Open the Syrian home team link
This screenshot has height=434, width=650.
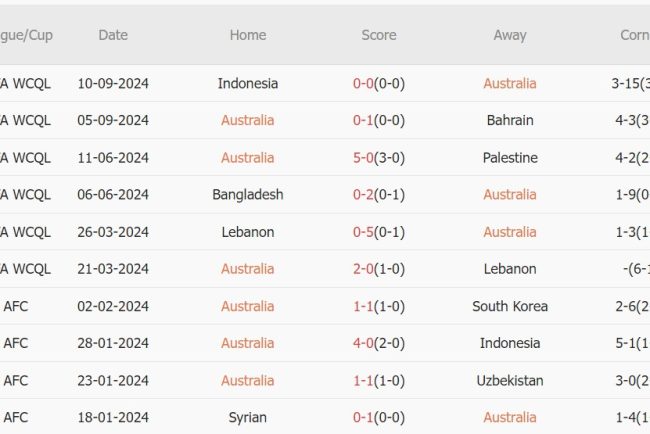point(248,417)
